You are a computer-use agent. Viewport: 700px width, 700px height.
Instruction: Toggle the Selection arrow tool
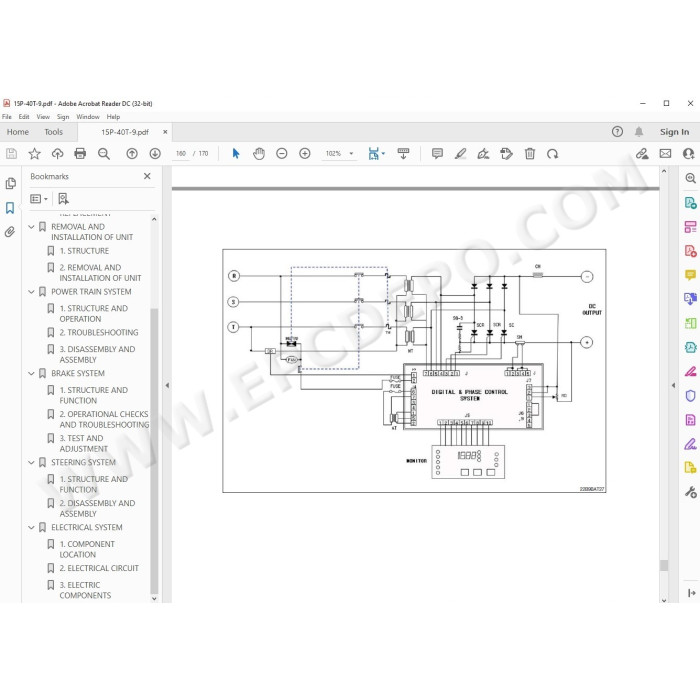(236, 154)
